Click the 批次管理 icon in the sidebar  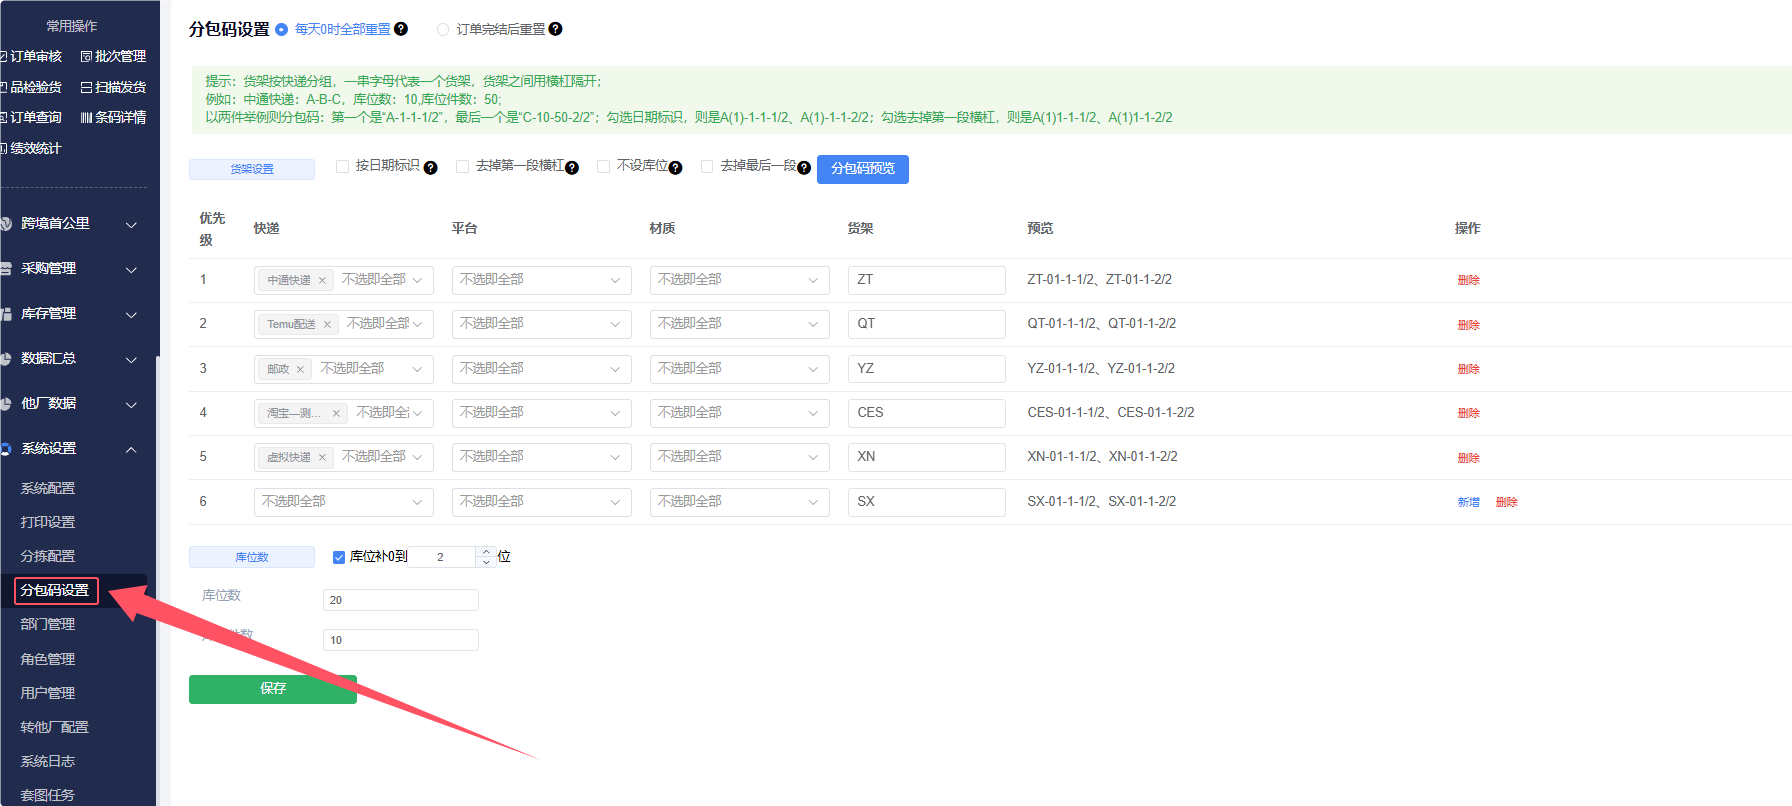(x=86, y=57)
